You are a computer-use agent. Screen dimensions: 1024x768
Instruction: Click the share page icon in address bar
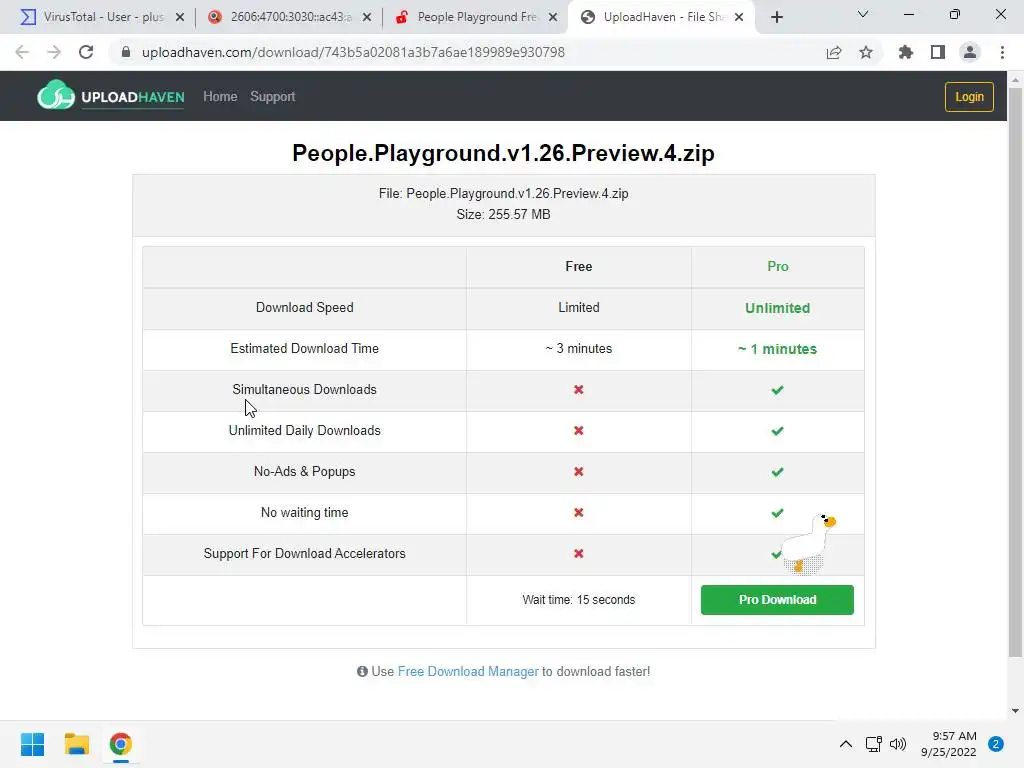coord(834,52)
